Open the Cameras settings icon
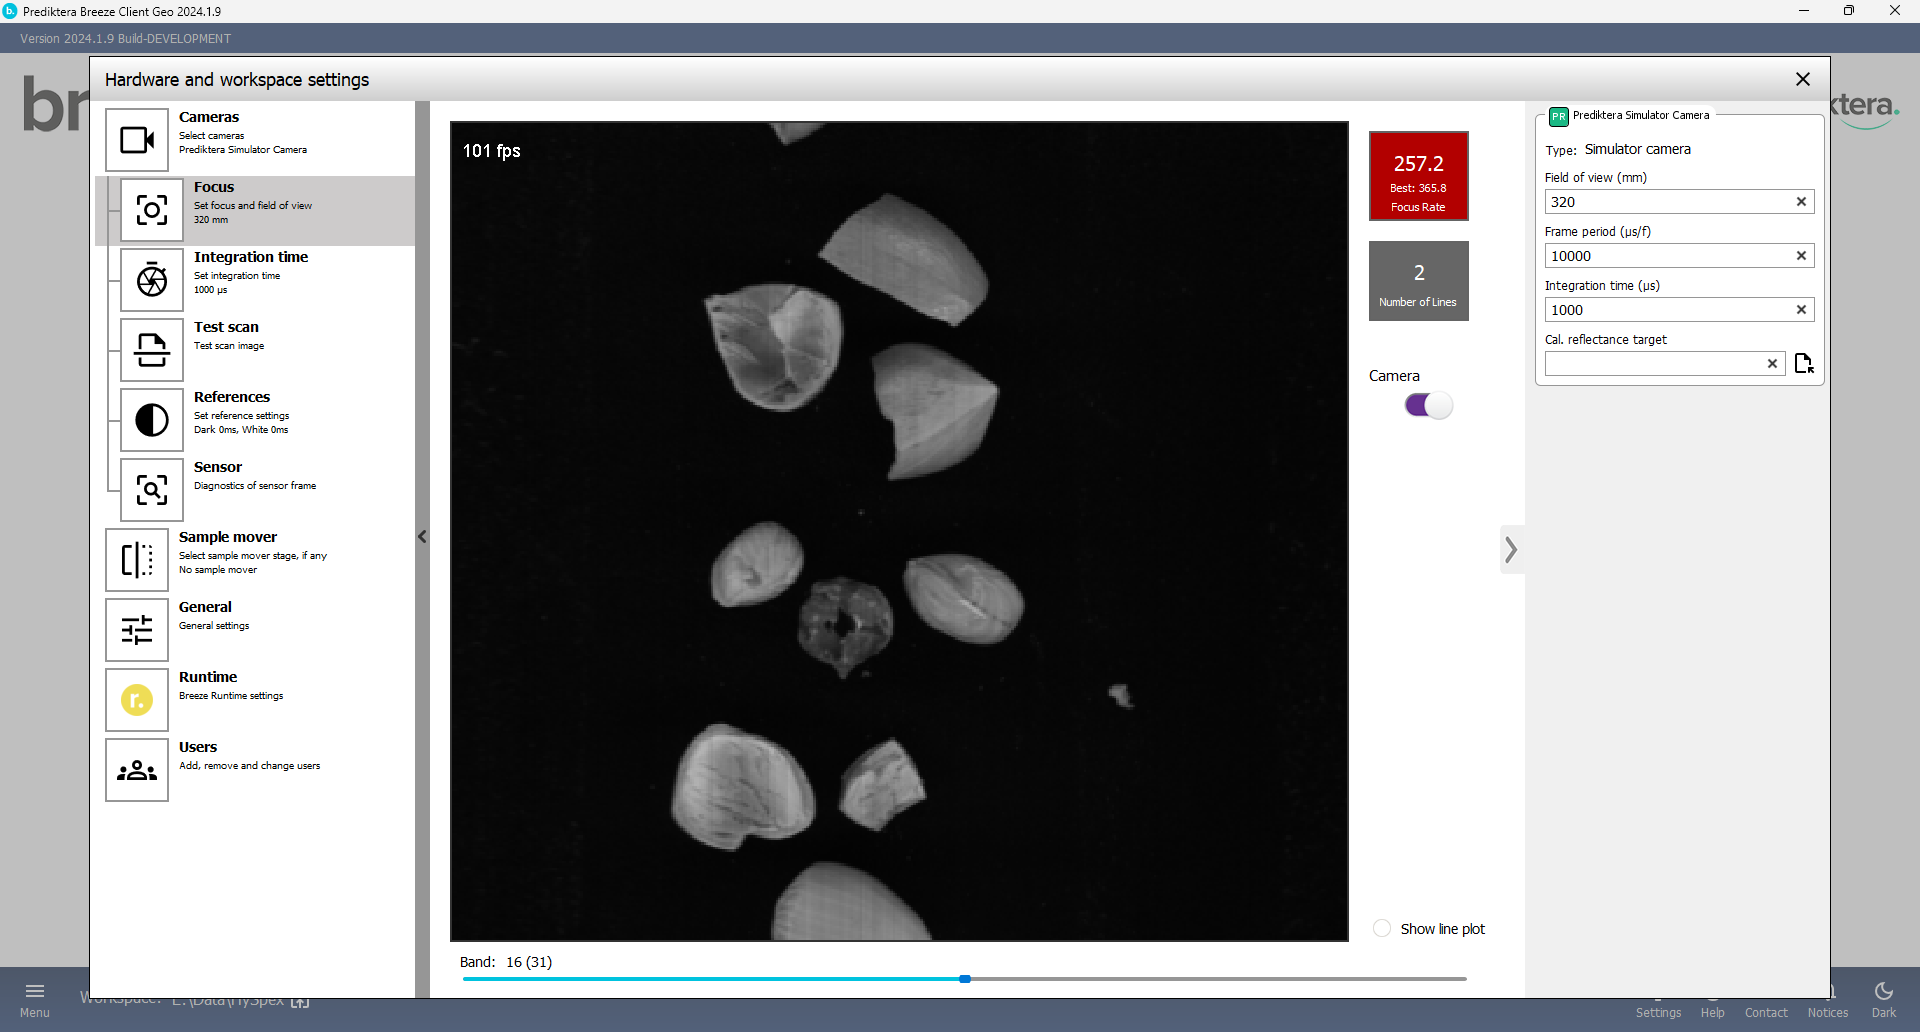 [x=137, y=140]
